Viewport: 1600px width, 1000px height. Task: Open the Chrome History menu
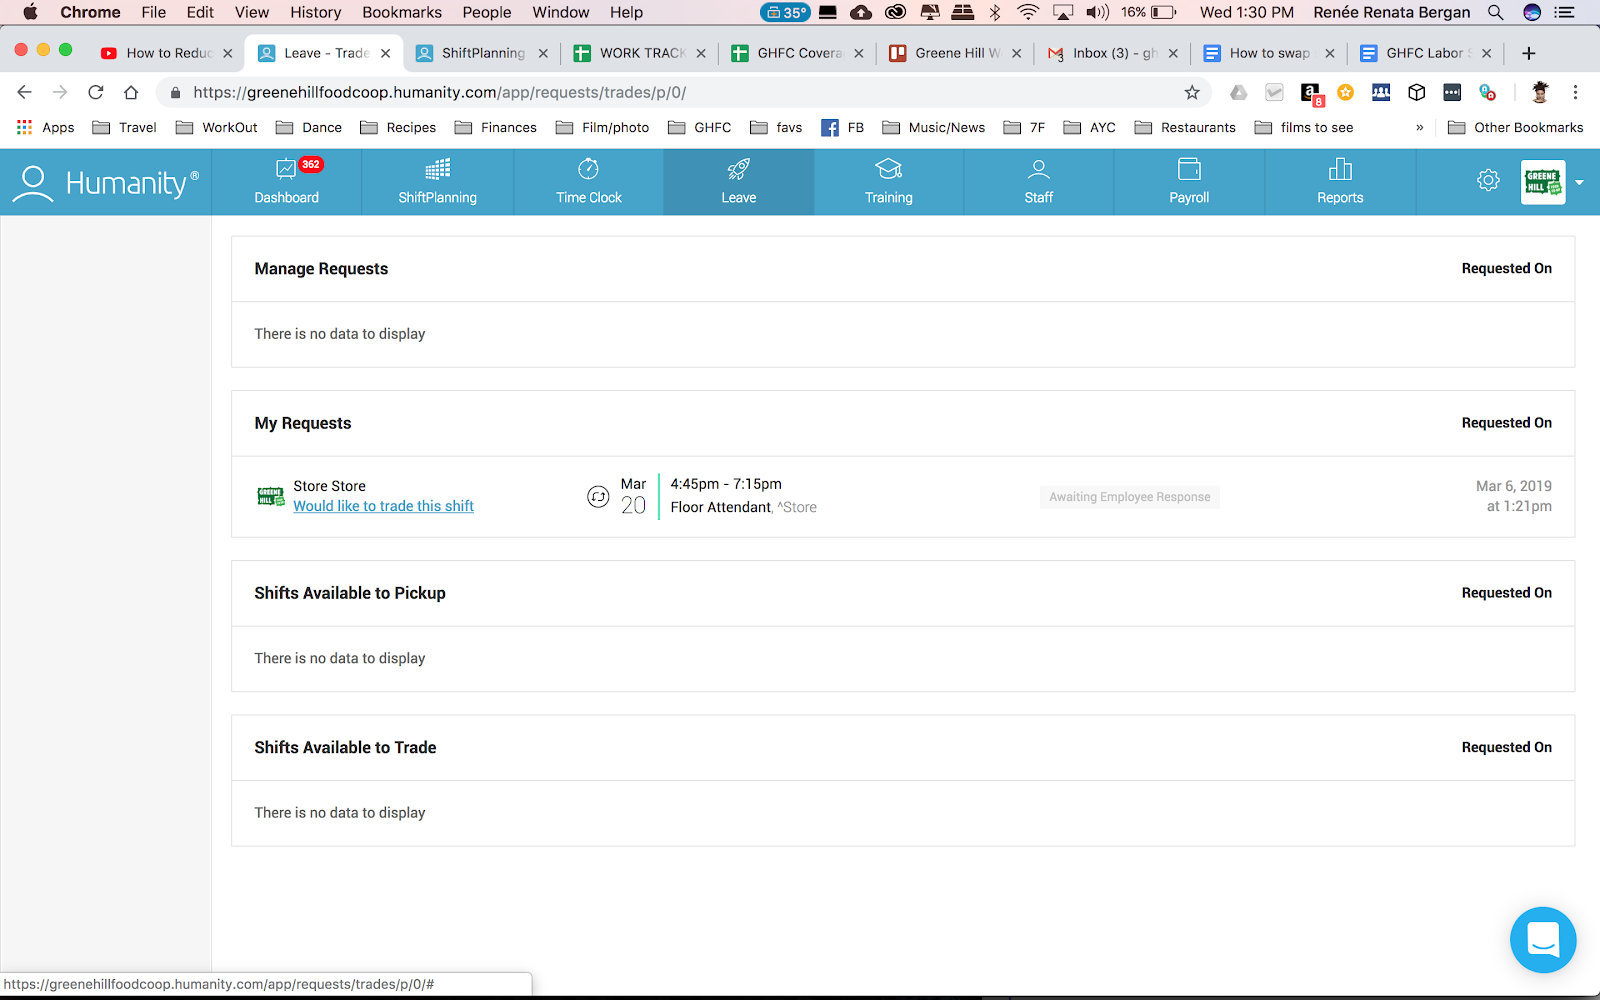tap(315, 12)
